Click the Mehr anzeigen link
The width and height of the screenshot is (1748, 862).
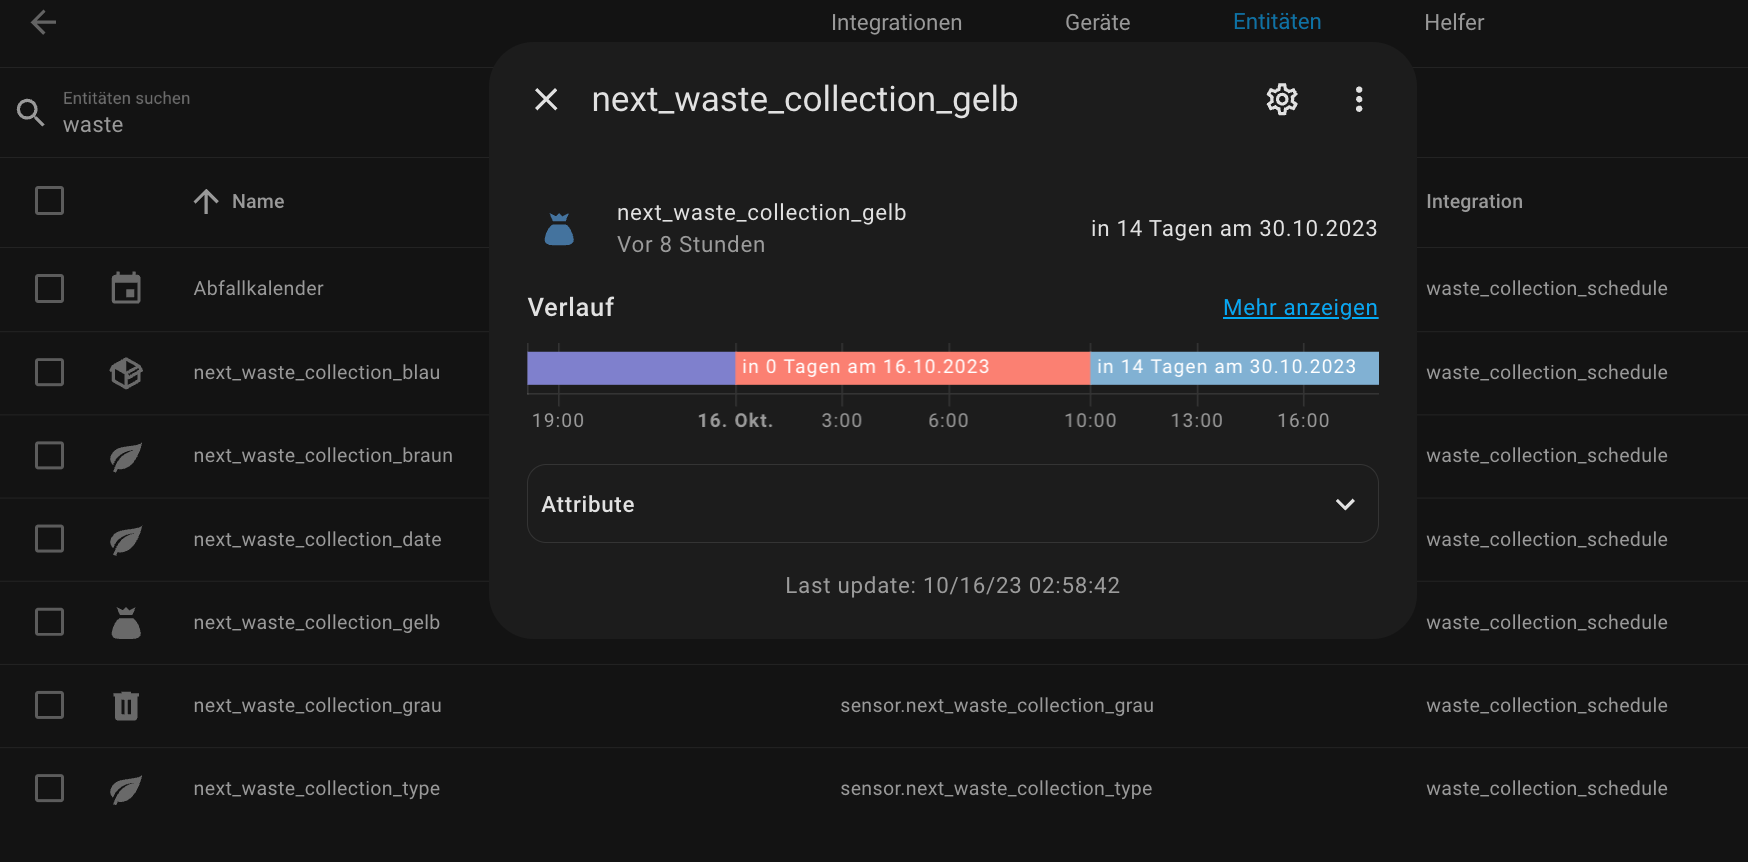click(x=1300, y=308)
